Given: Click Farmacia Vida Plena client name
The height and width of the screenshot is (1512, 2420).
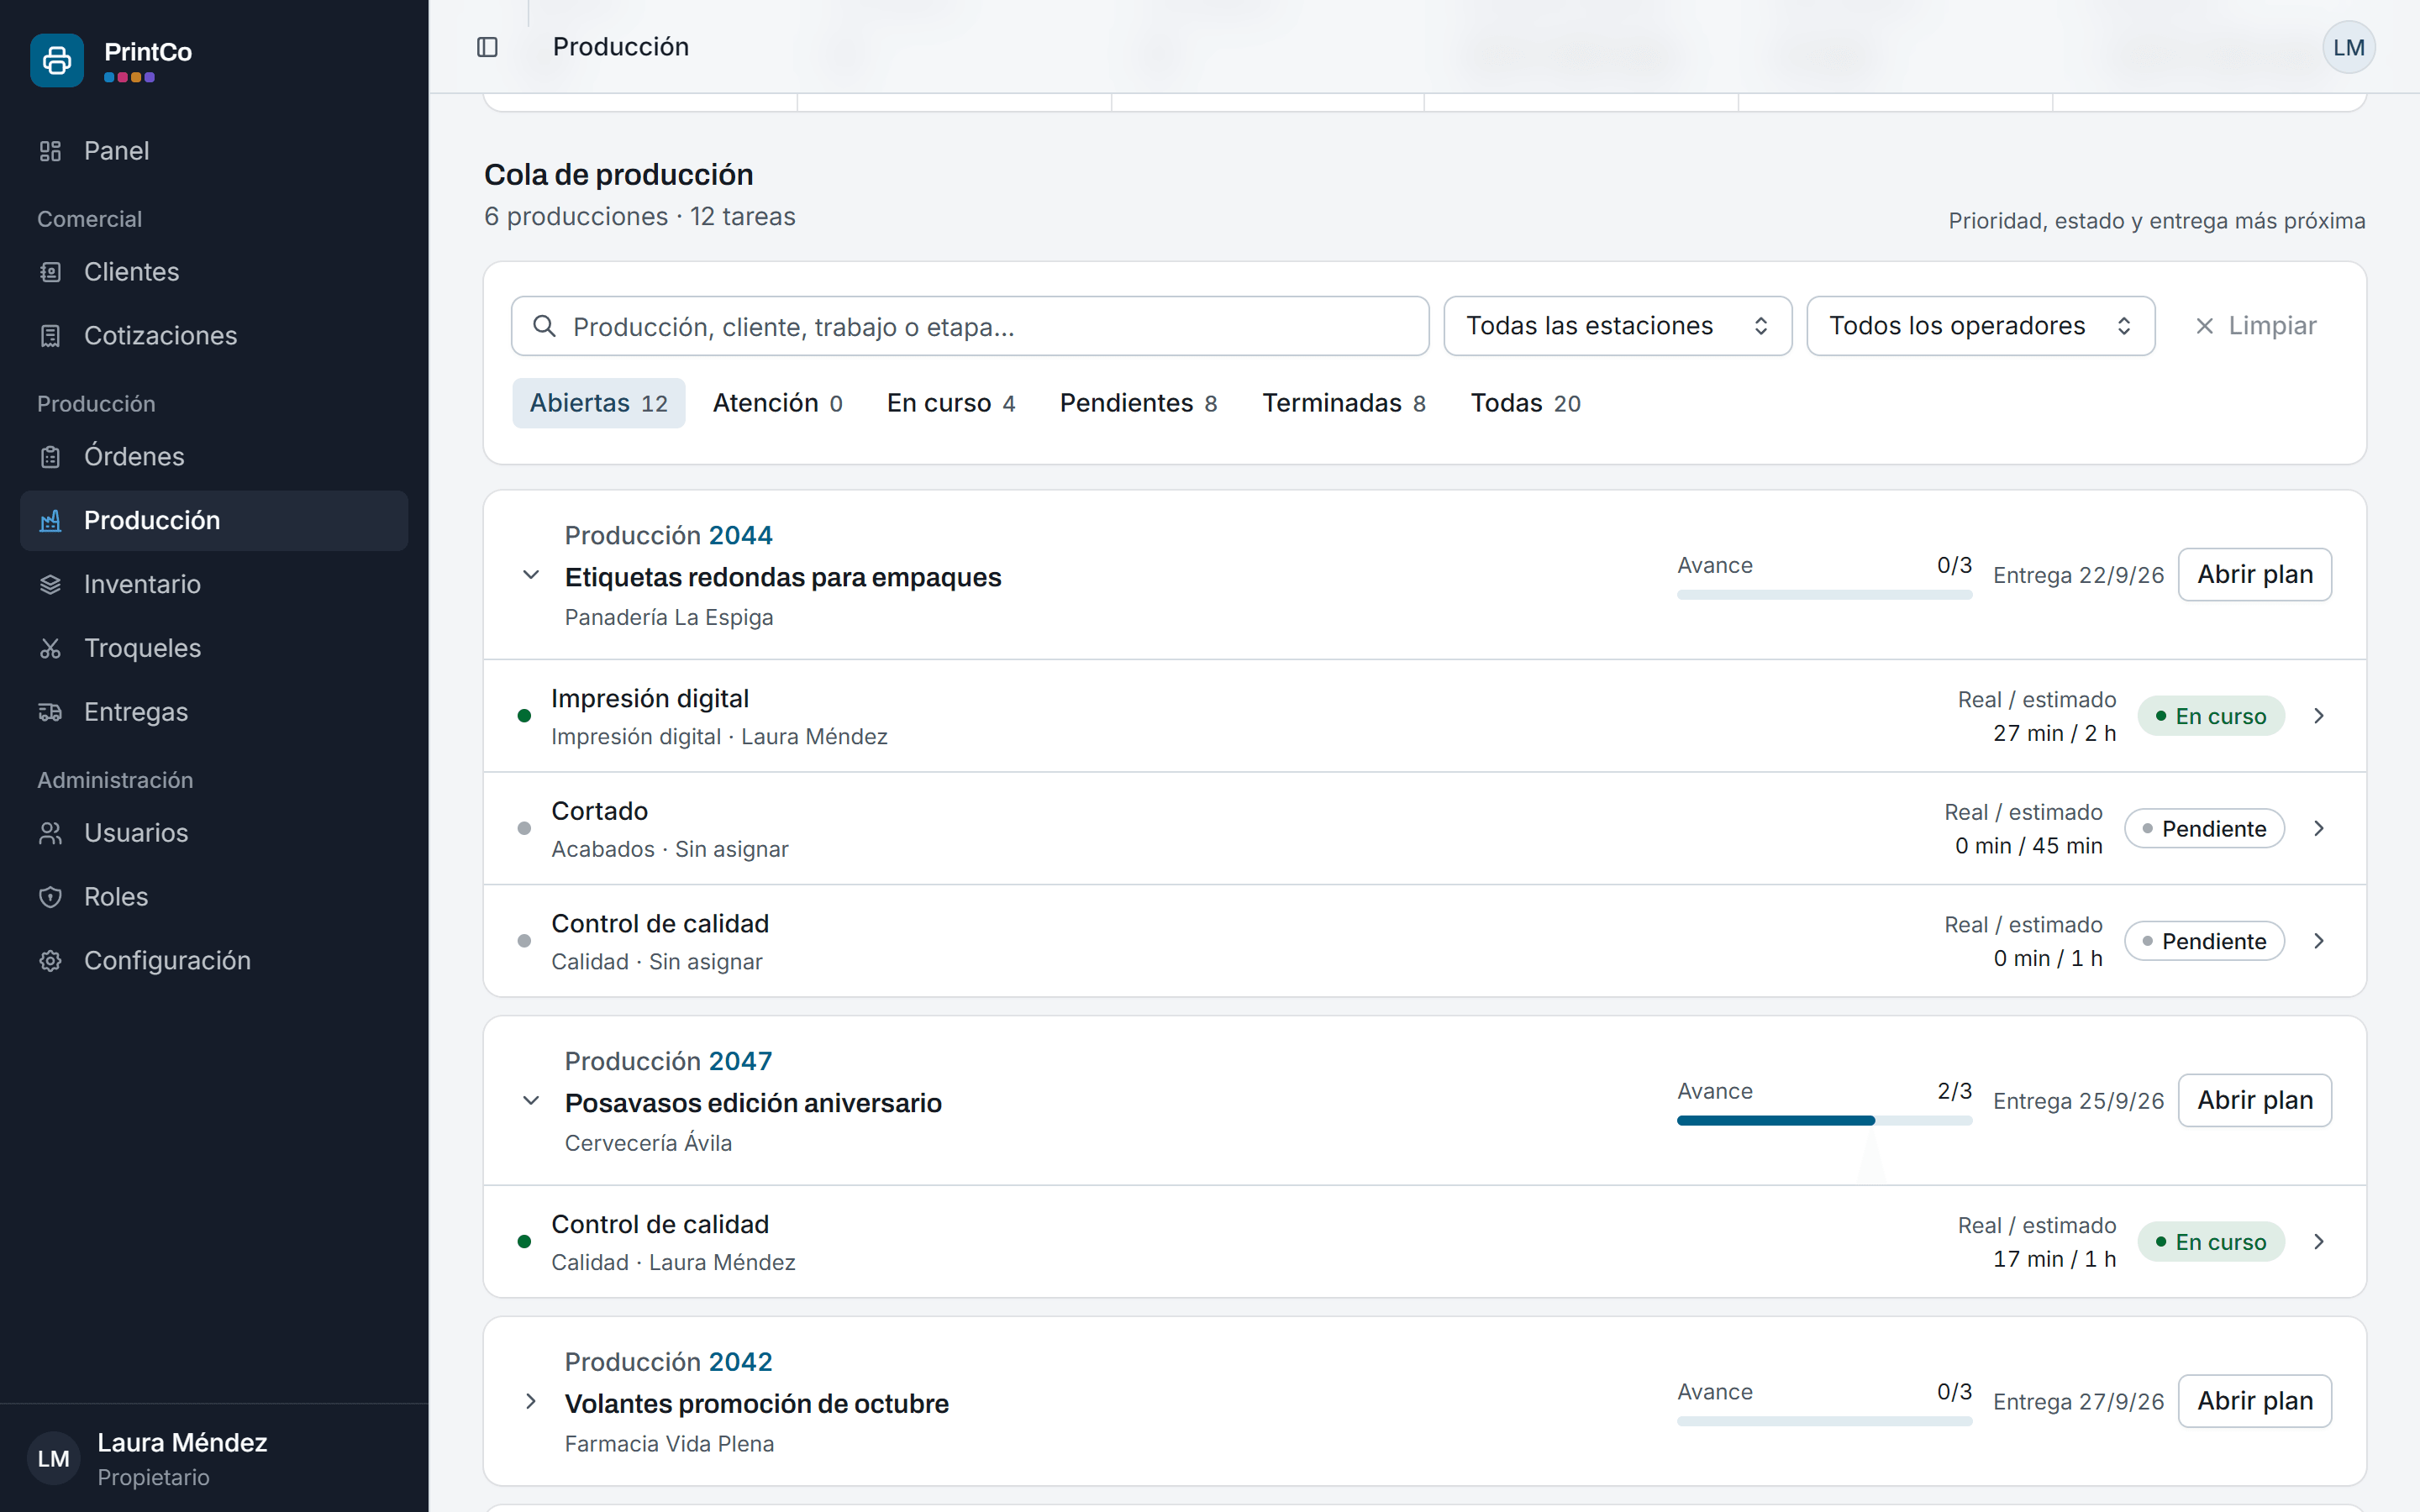Looking at the screenshot, I should 669,1444.
